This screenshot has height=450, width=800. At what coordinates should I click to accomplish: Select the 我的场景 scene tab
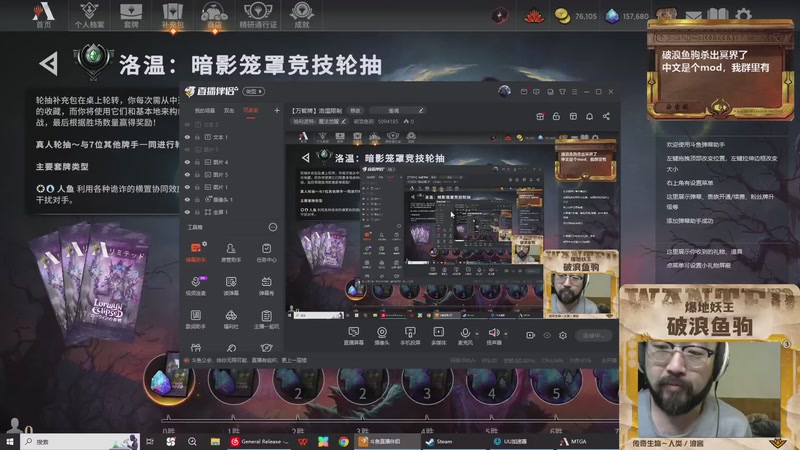[205, 110]
